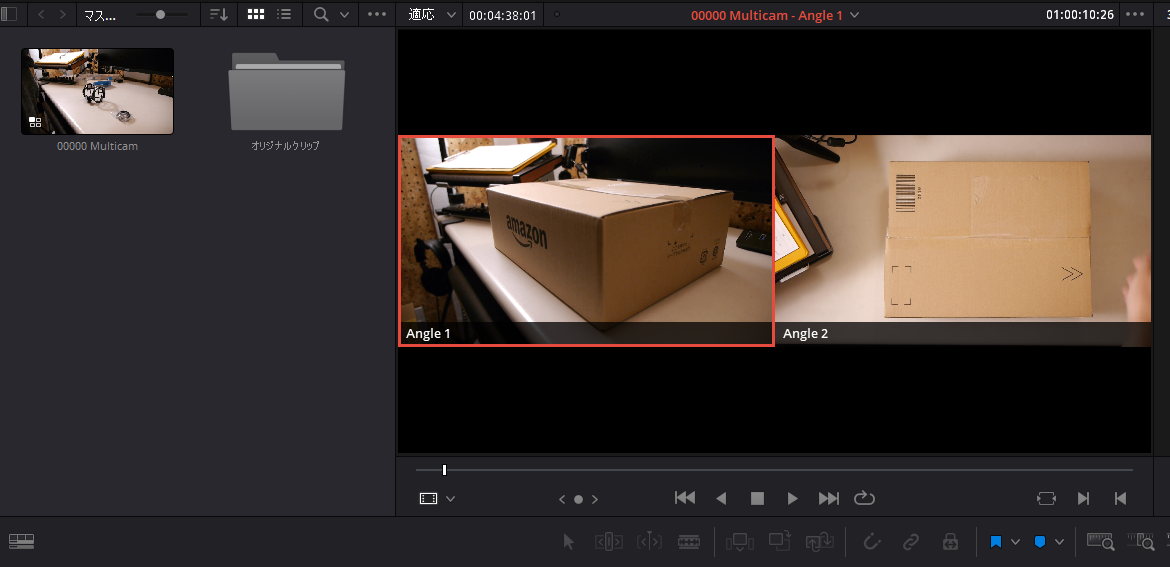Switch media pool to list view
The width and height of the screenshot is (1170, 567).
pos(284,14)
